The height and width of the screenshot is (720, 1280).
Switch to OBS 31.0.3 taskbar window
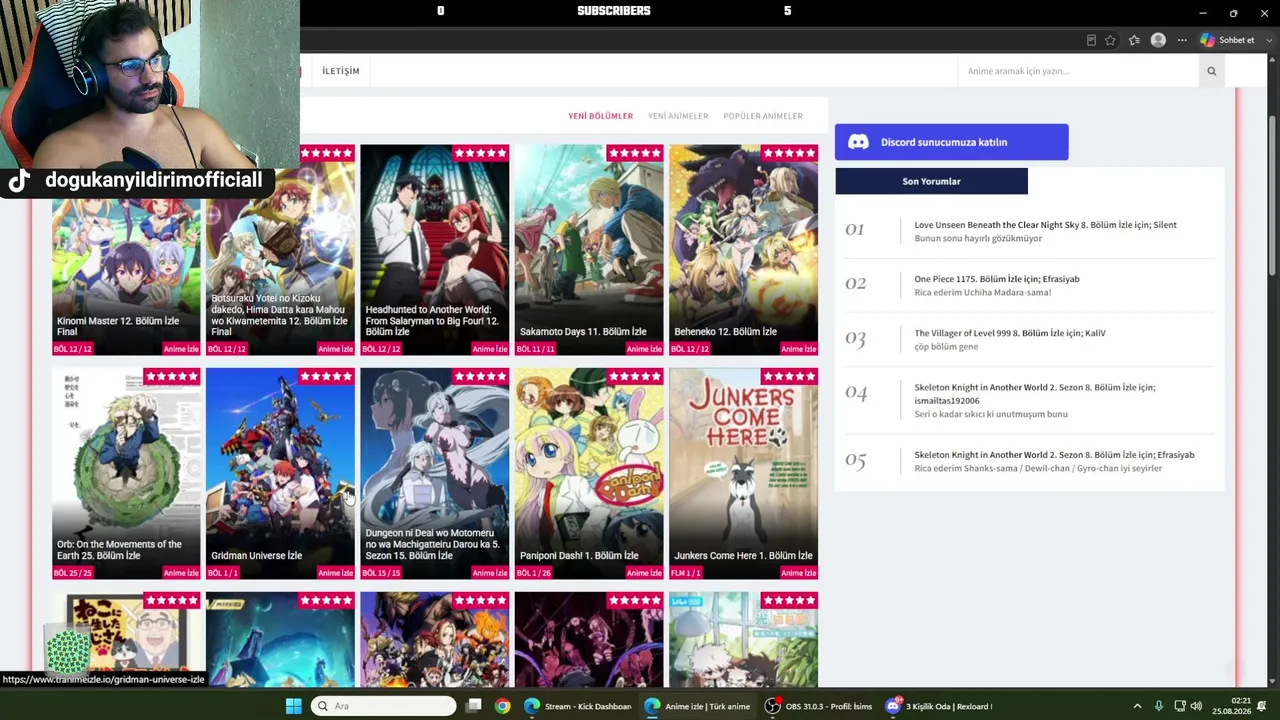click(x=818, y=706)
